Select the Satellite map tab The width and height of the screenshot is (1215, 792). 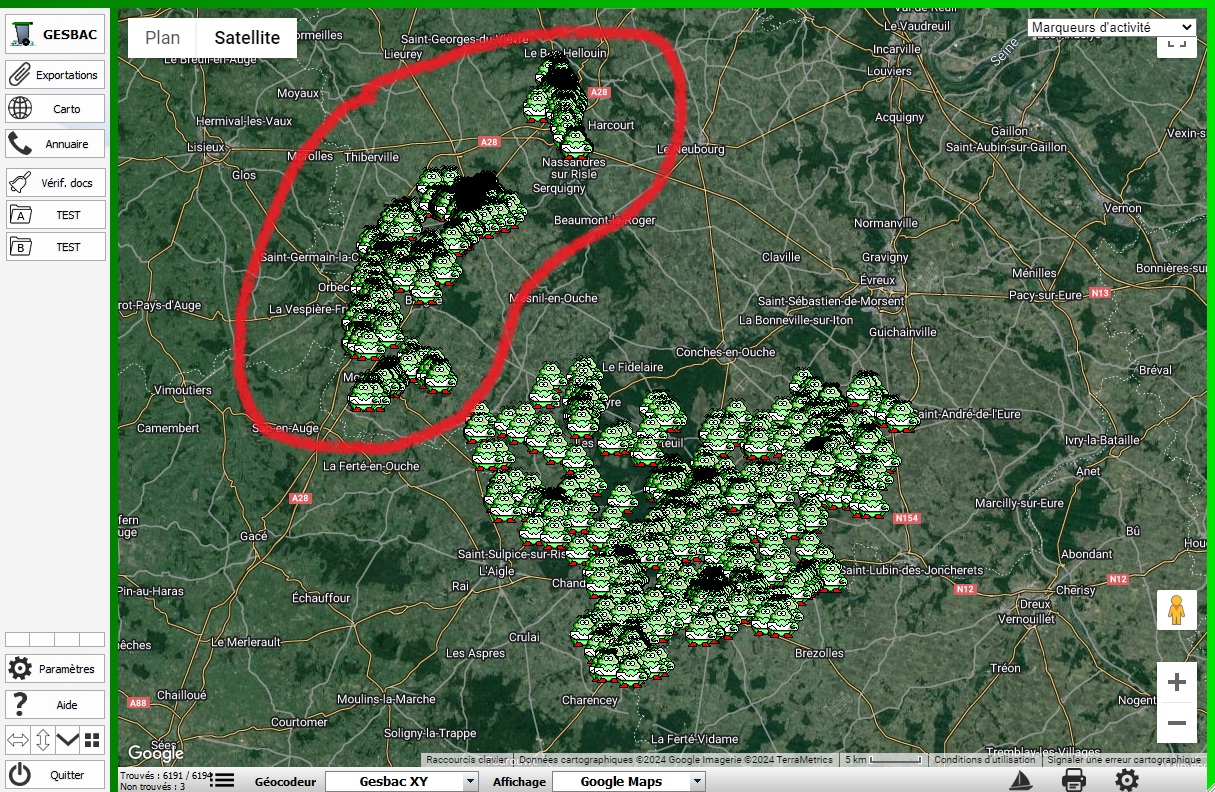click(247, 38)
